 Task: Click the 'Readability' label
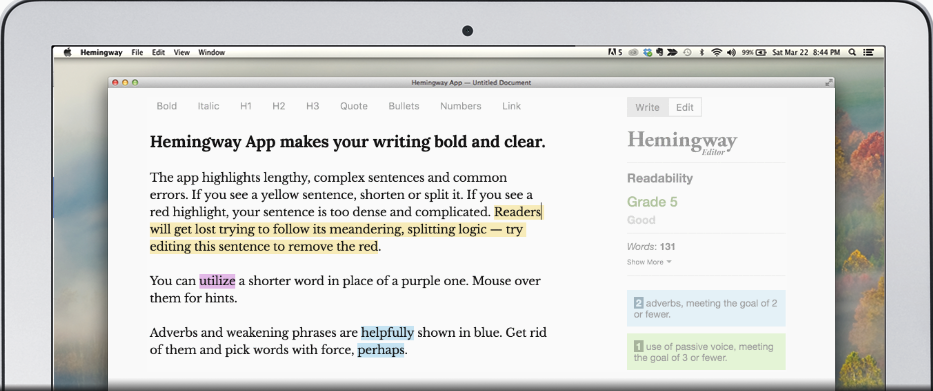(660, 179)
